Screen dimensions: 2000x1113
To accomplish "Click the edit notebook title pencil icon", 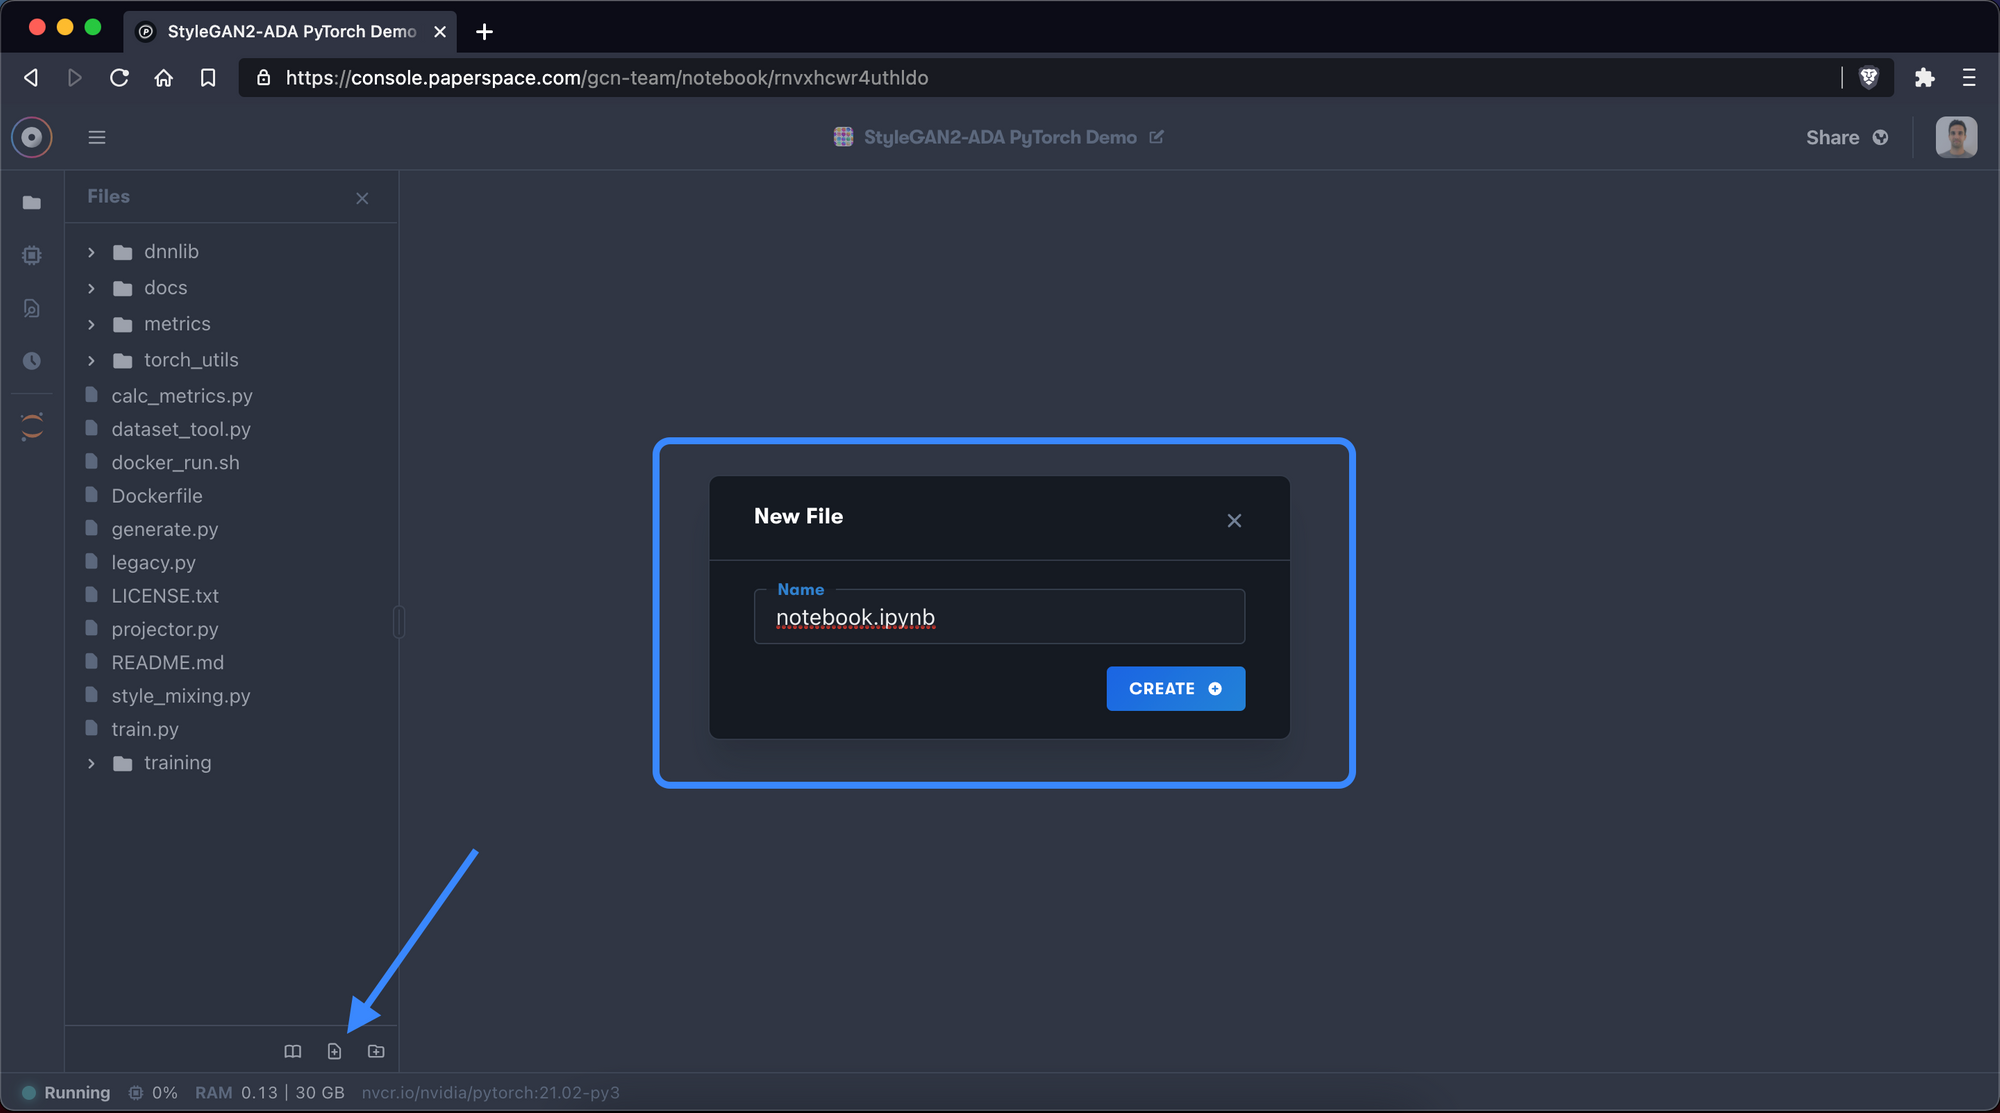I will (x=1157, y=137).
